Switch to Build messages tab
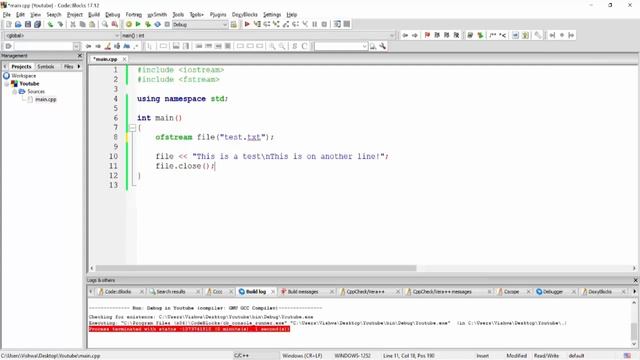Viewport: 640px width, 360px height. [x=303, y=291]
